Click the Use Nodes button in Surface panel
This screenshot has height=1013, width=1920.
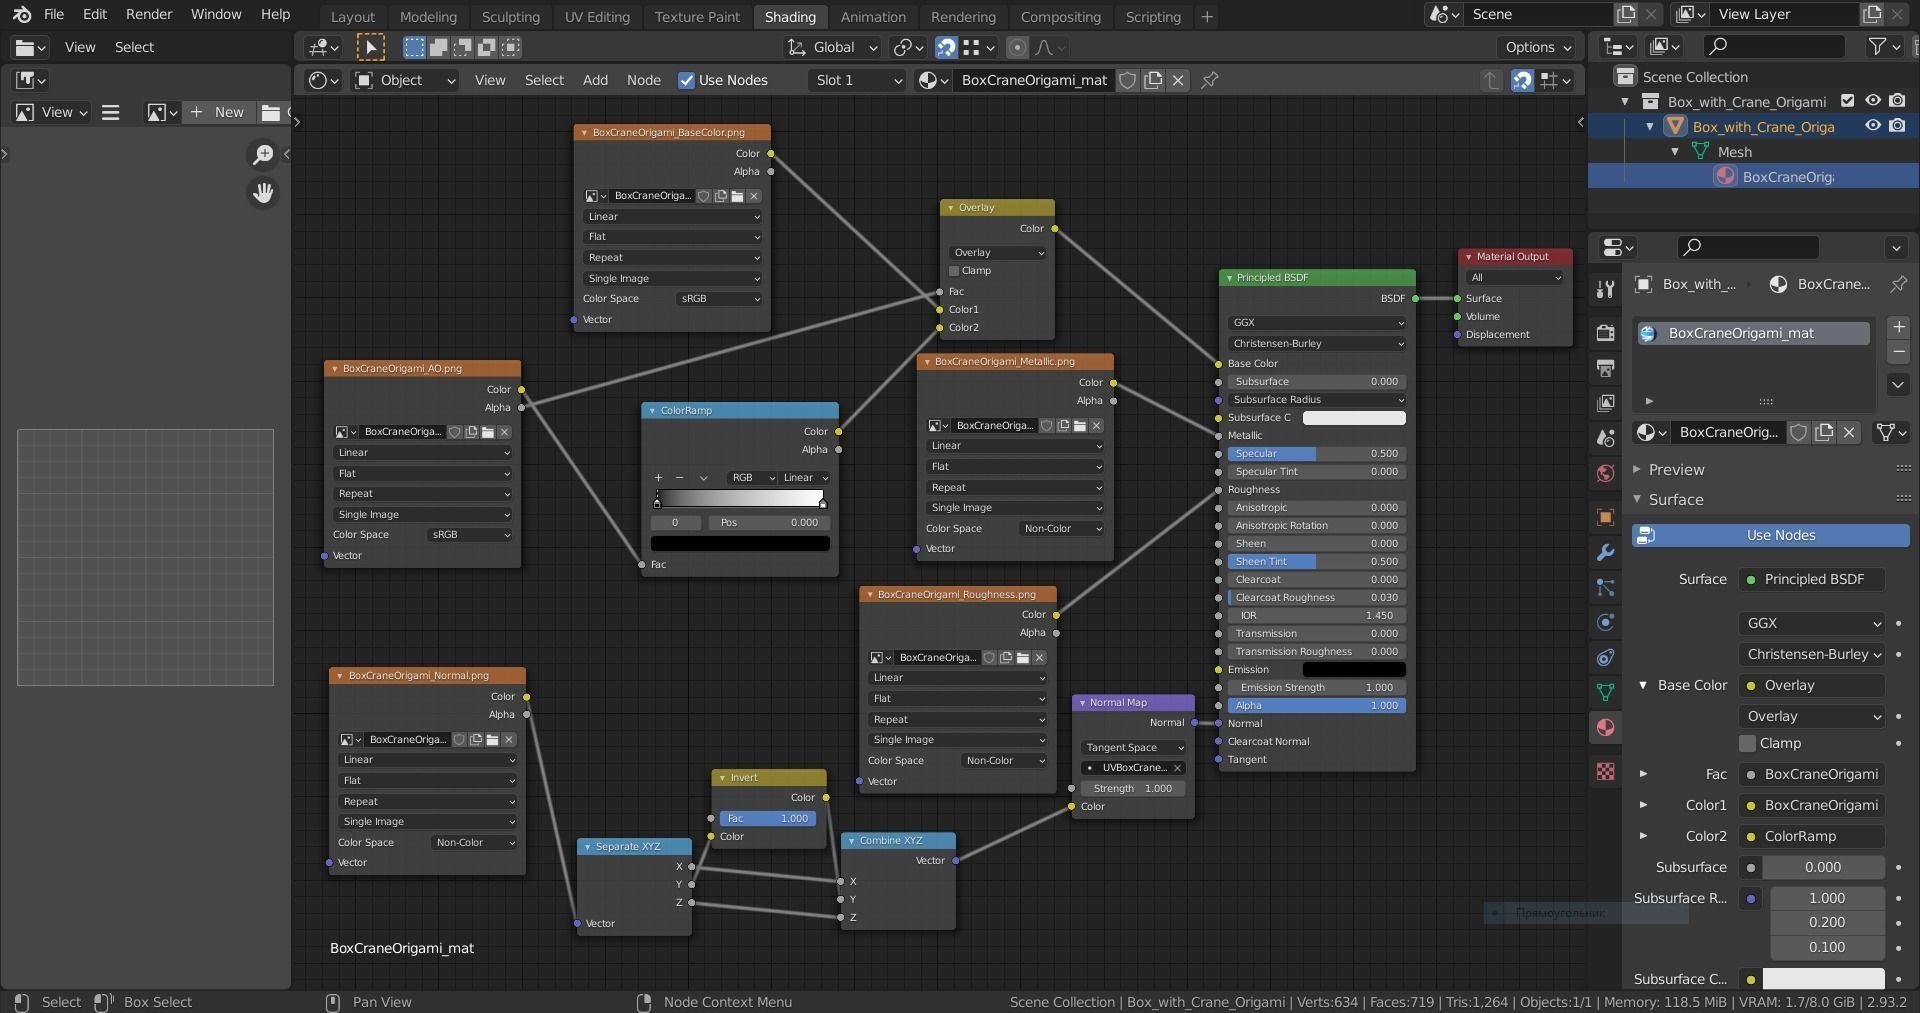tap(1771, 536)
